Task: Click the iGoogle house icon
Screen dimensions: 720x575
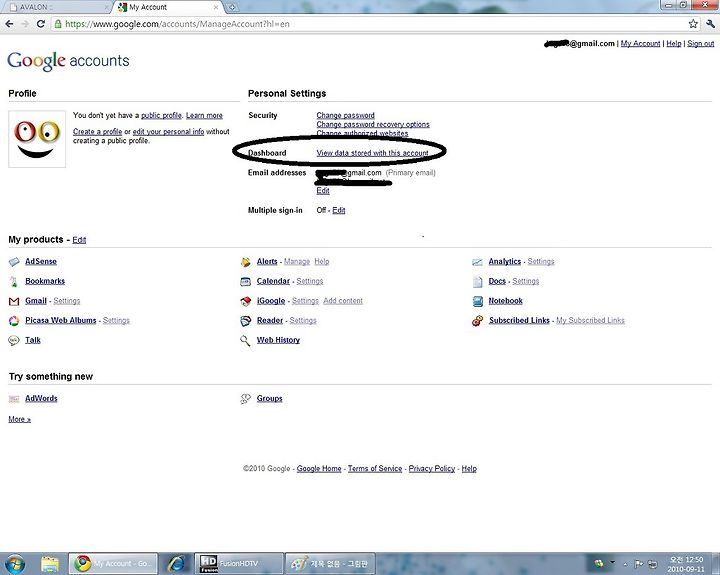Action: pos(246,301)
